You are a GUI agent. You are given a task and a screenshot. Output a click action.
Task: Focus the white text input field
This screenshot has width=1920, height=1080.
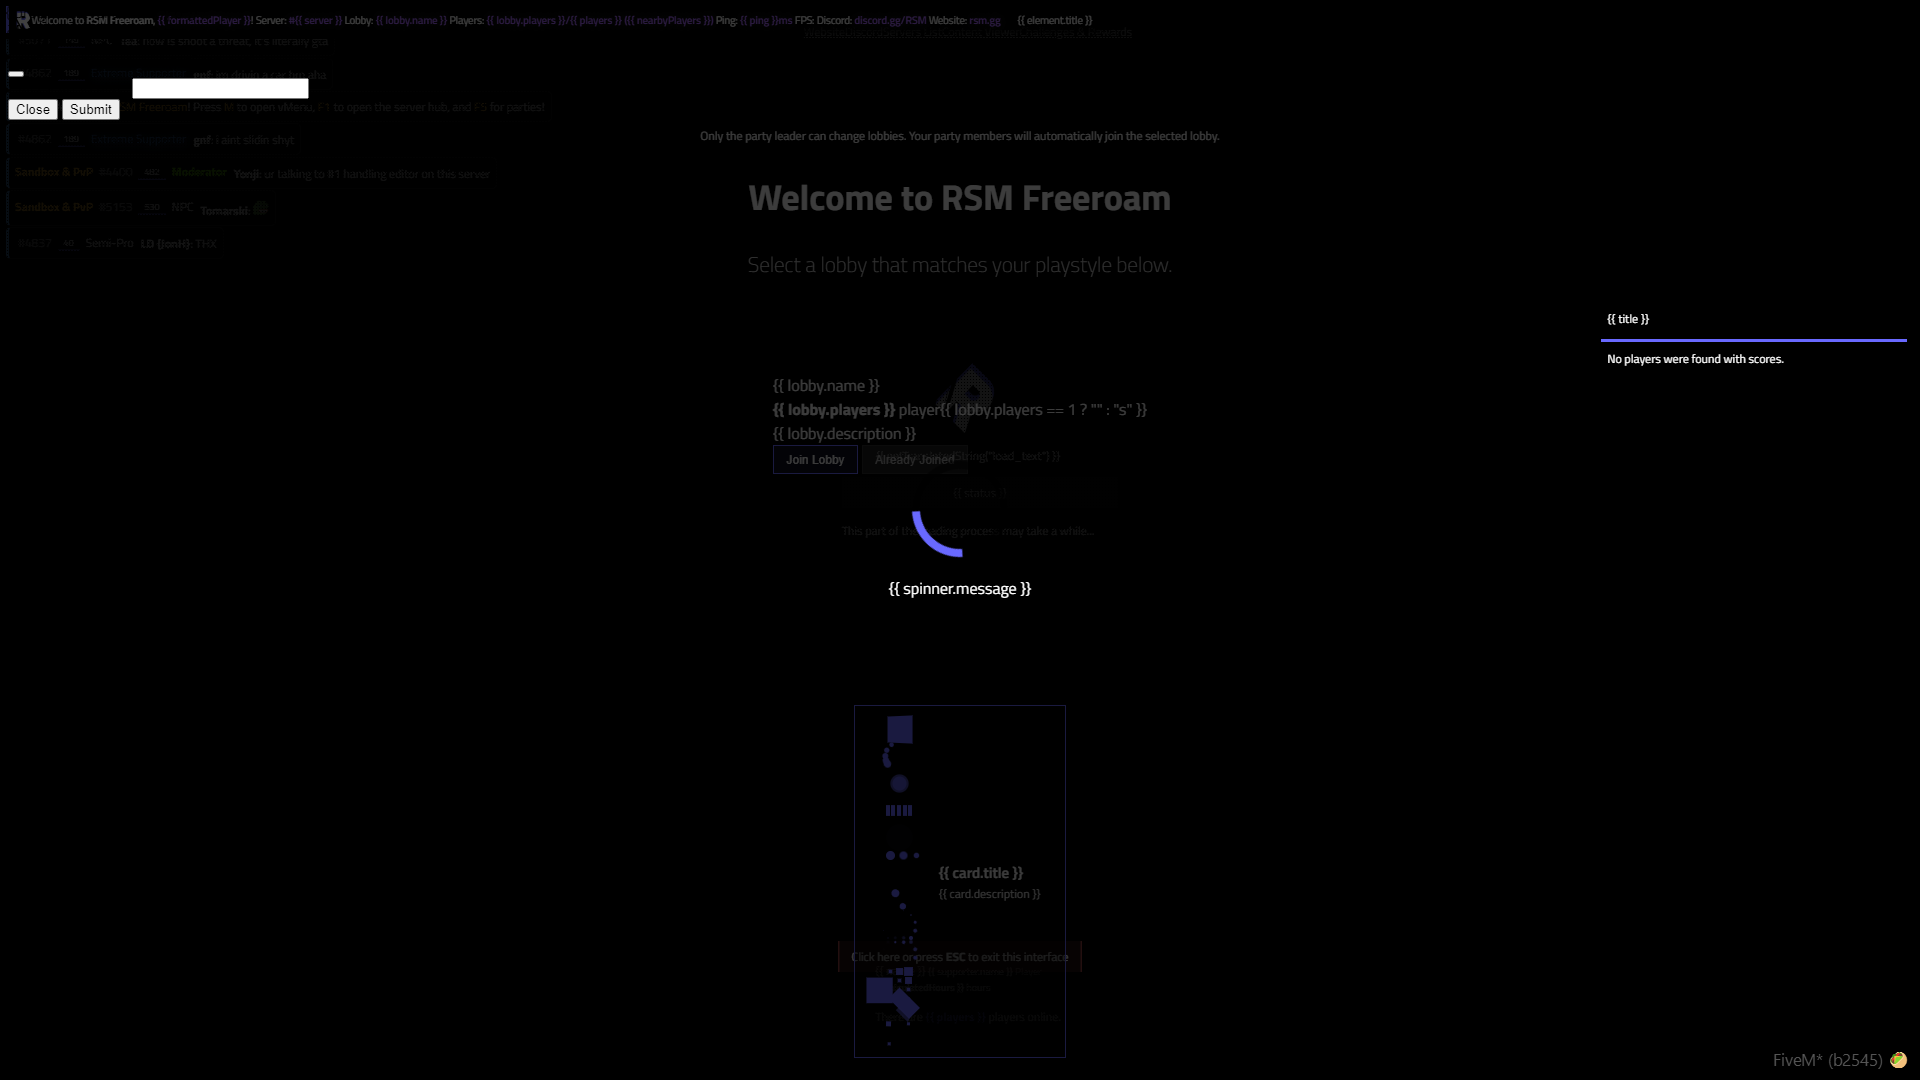coord(220,89)
